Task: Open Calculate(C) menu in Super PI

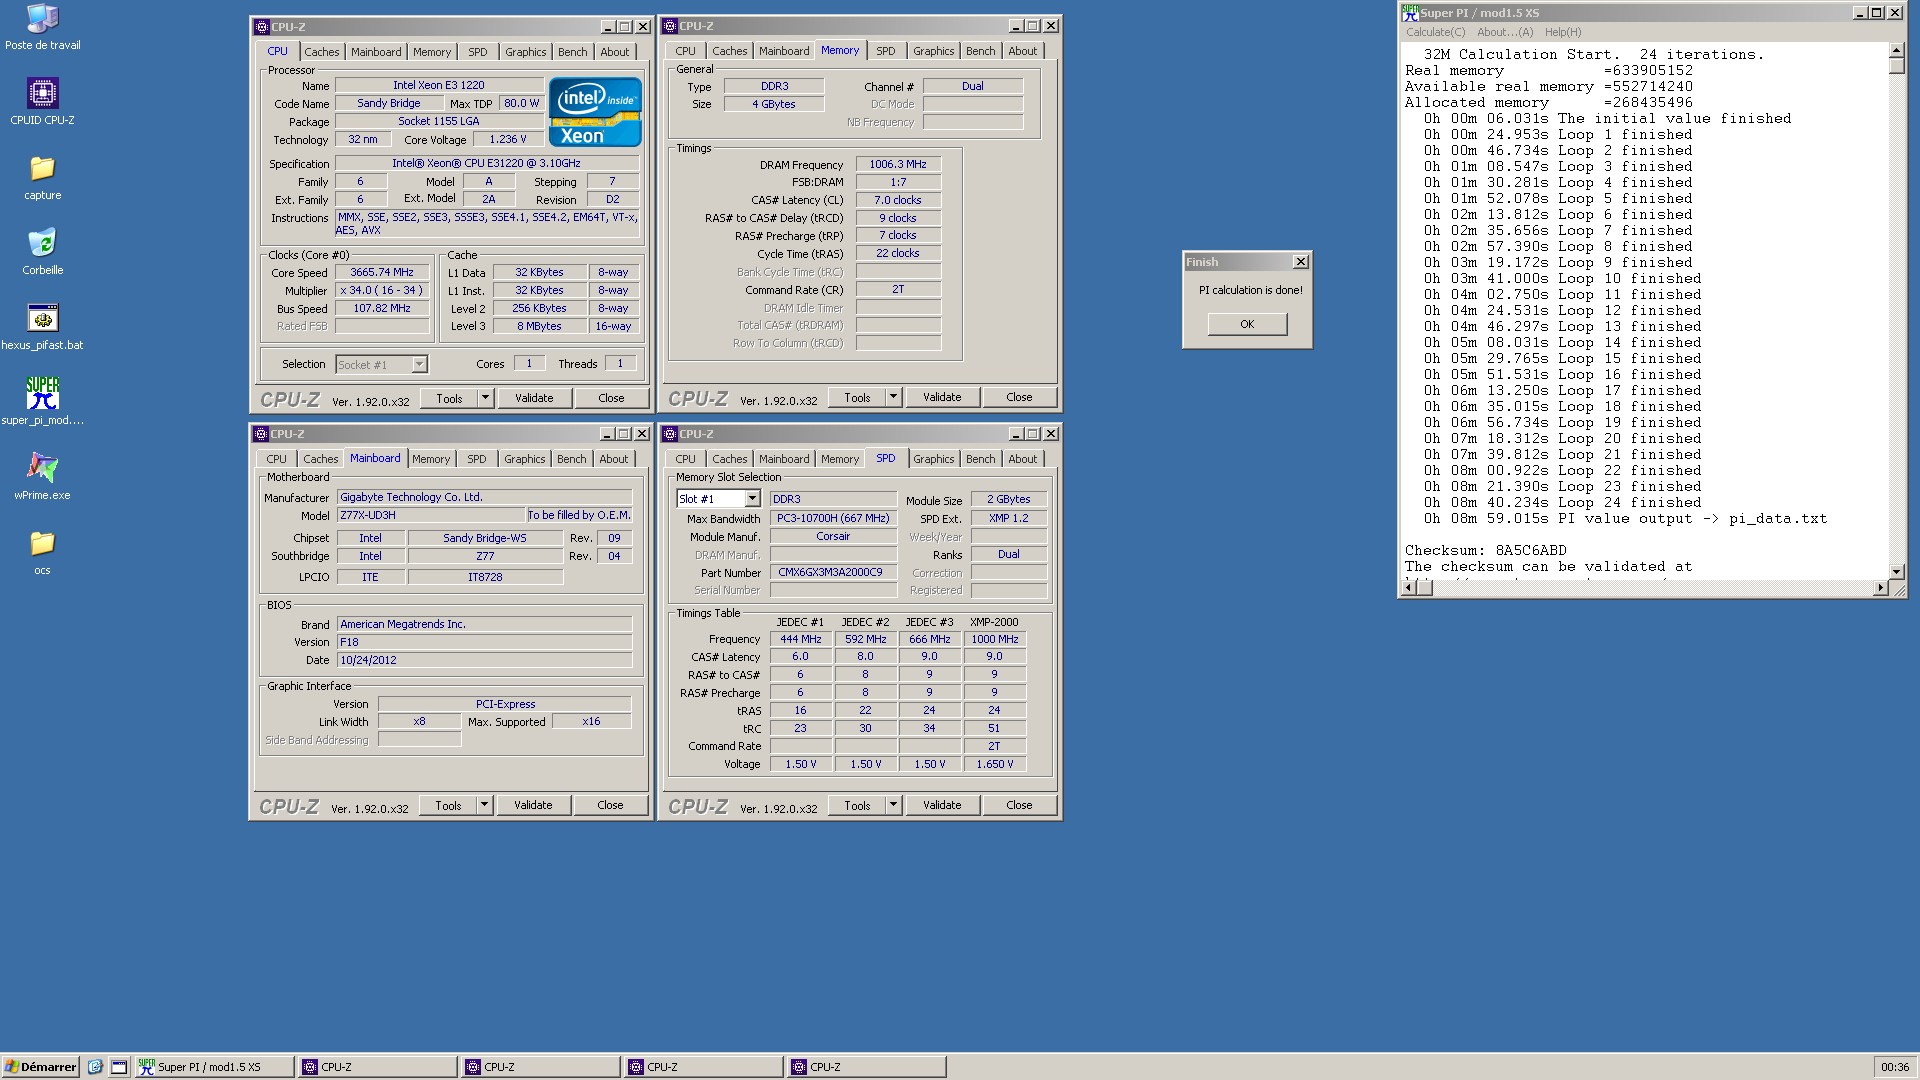Action: pyautogui.click(x=1435, y=32)
